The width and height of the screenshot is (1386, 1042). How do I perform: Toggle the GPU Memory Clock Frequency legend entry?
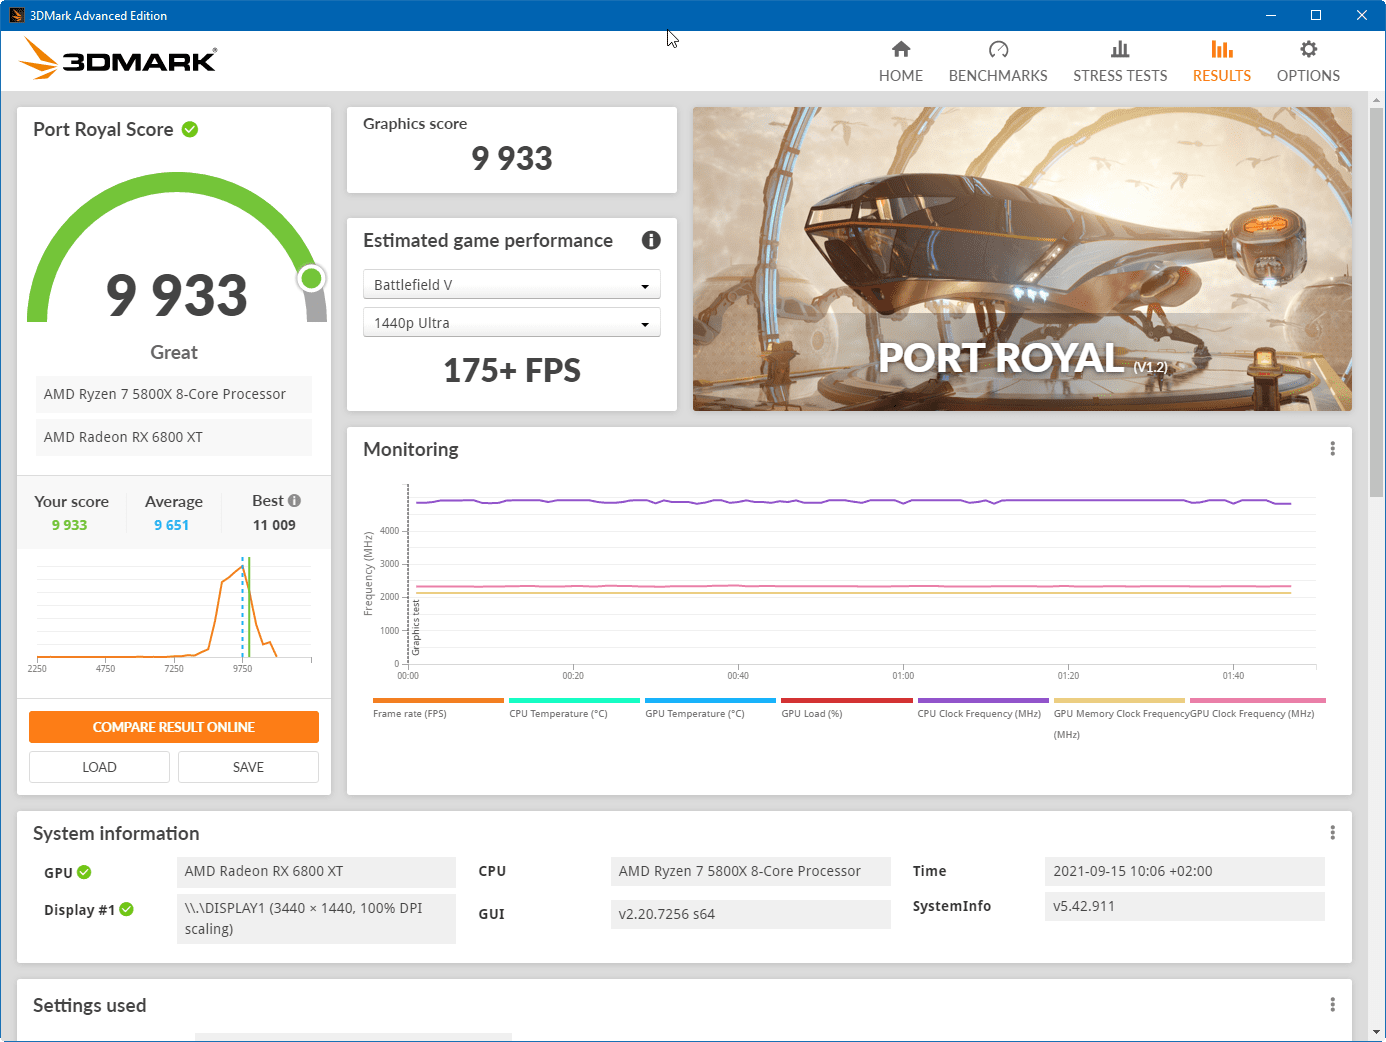click(1119, 718)
